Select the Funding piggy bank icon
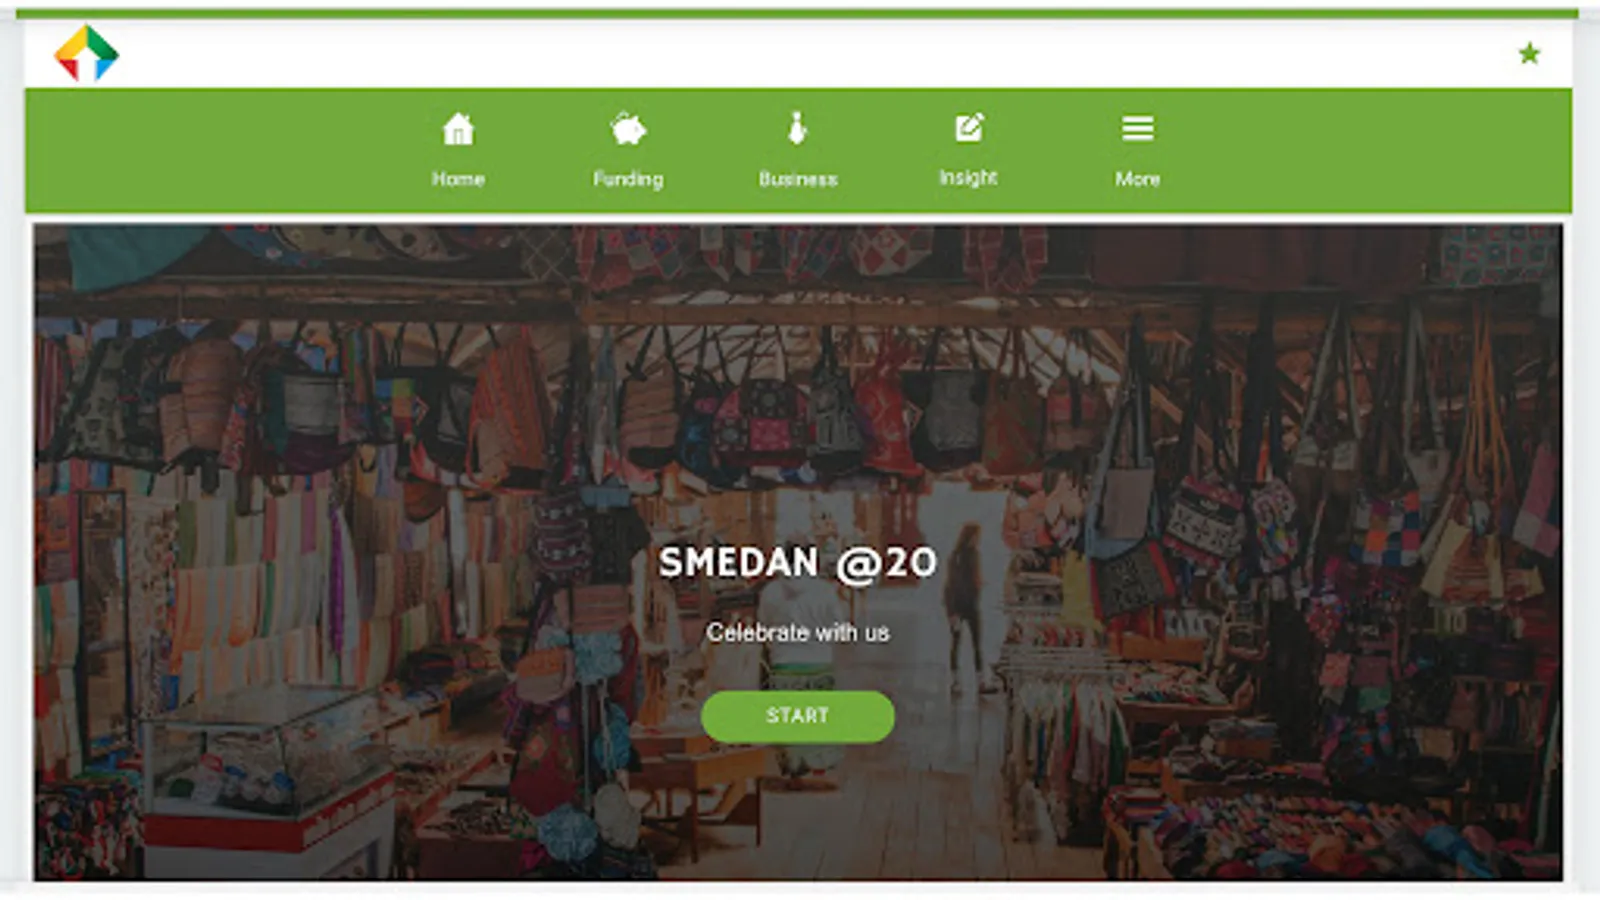This screenshot has height=900, width=1600. (x=628, y=129)
